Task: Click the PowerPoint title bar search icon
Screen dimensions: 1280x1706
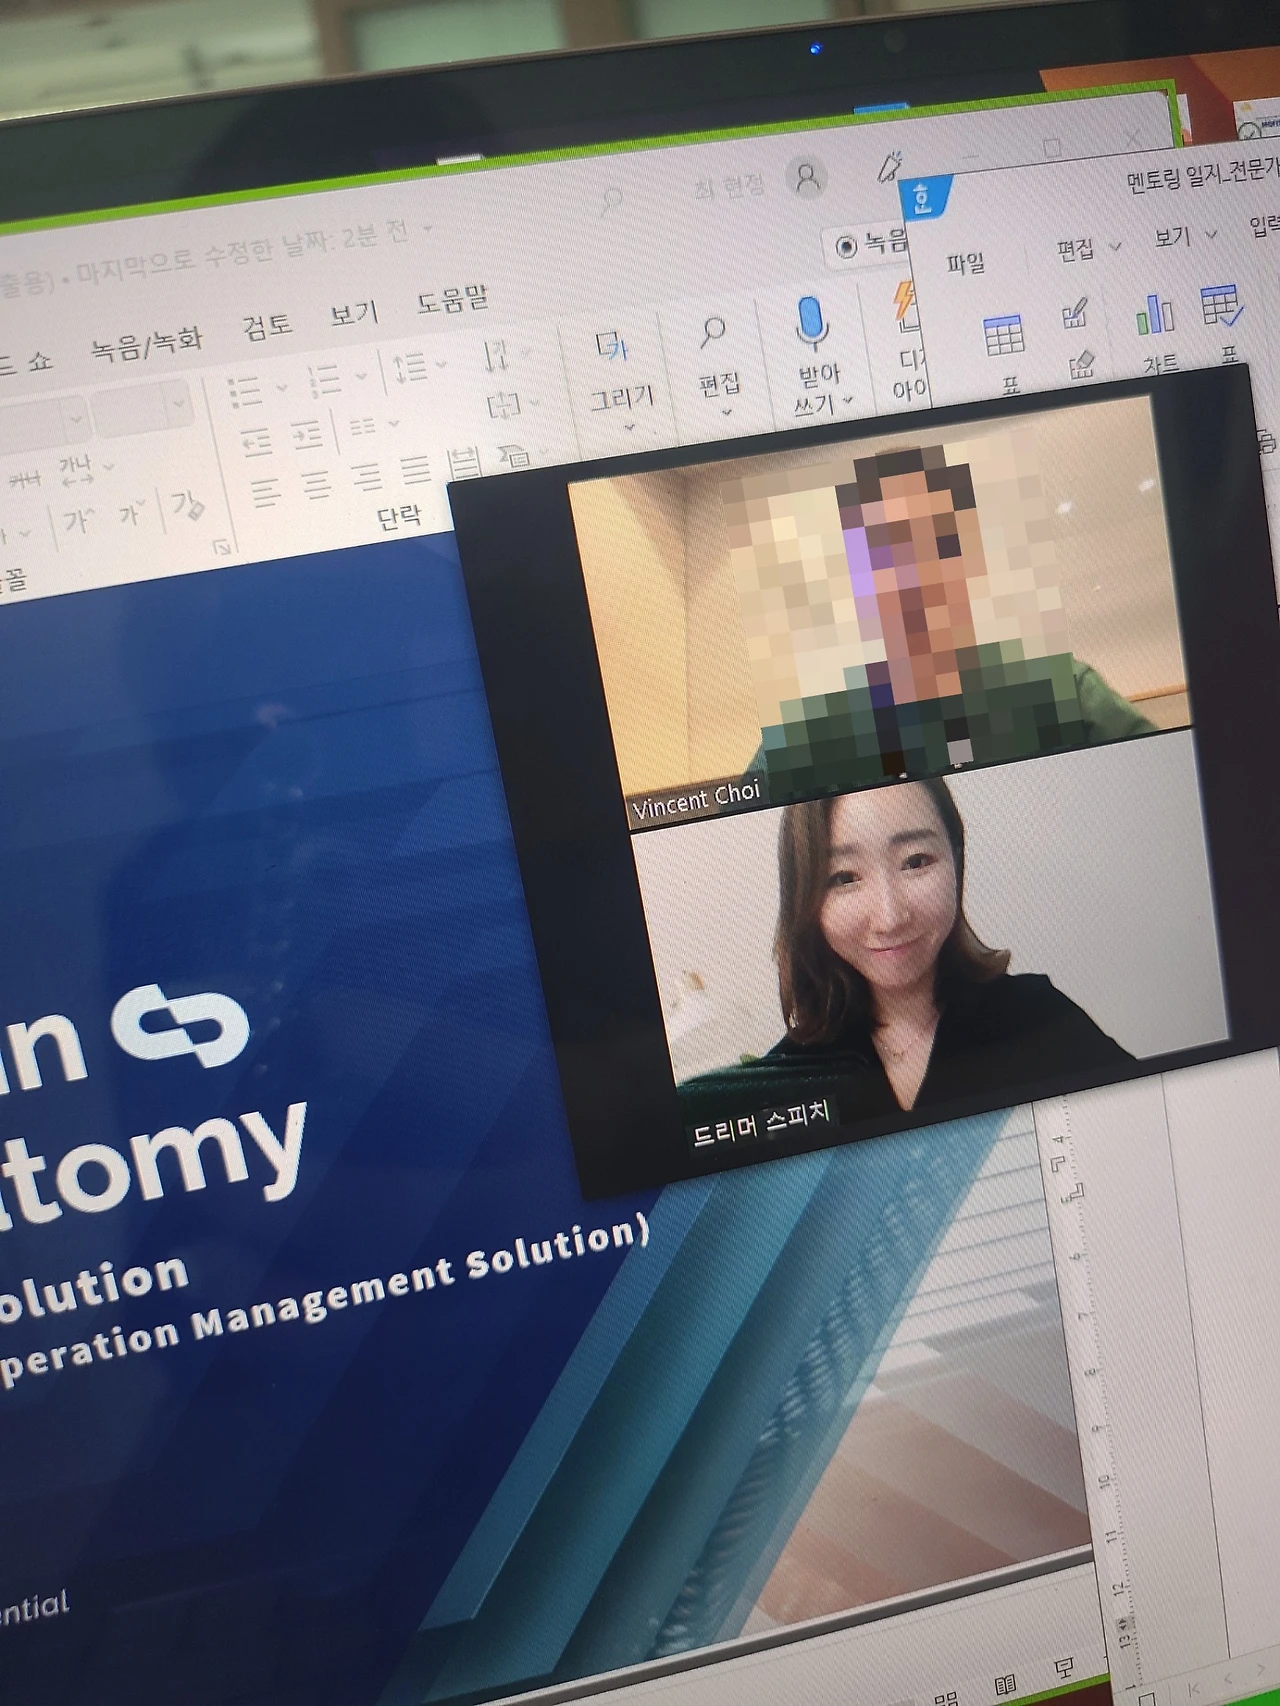Action: tap(610, 200)
